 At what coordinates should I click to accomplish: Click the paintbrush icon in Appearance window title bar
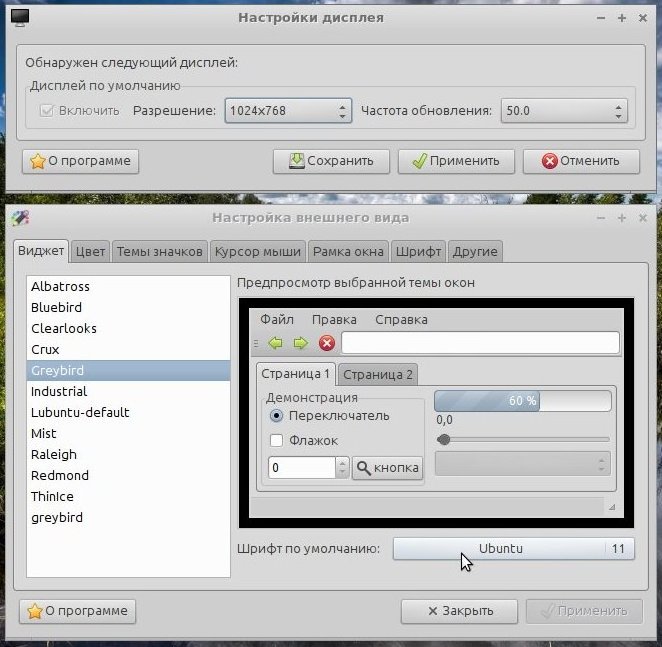(20, 218)
